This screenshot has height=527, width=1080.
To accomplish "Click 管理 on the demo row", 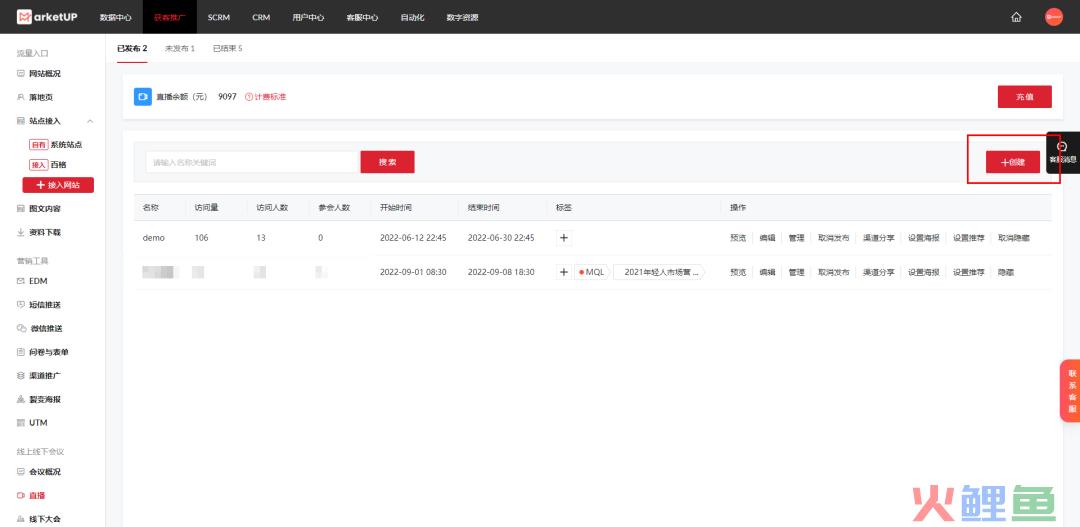I will 796,238.
